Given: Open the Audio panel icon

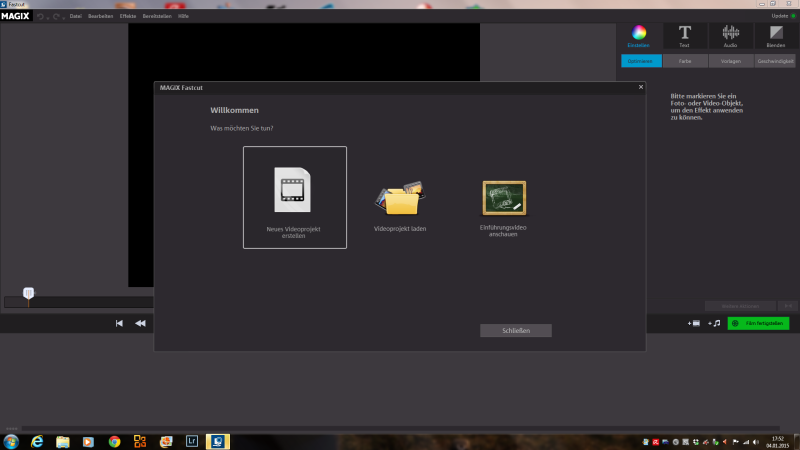Looking at the screenshot, I should point(730,36).
